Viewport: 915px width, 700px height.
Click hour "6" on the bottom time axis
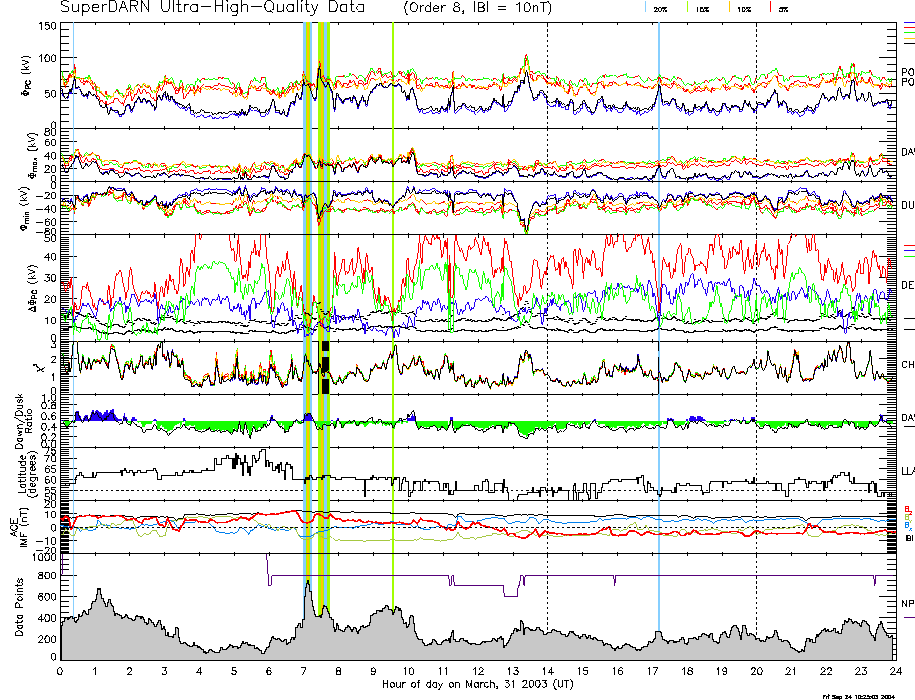[268, 671]
